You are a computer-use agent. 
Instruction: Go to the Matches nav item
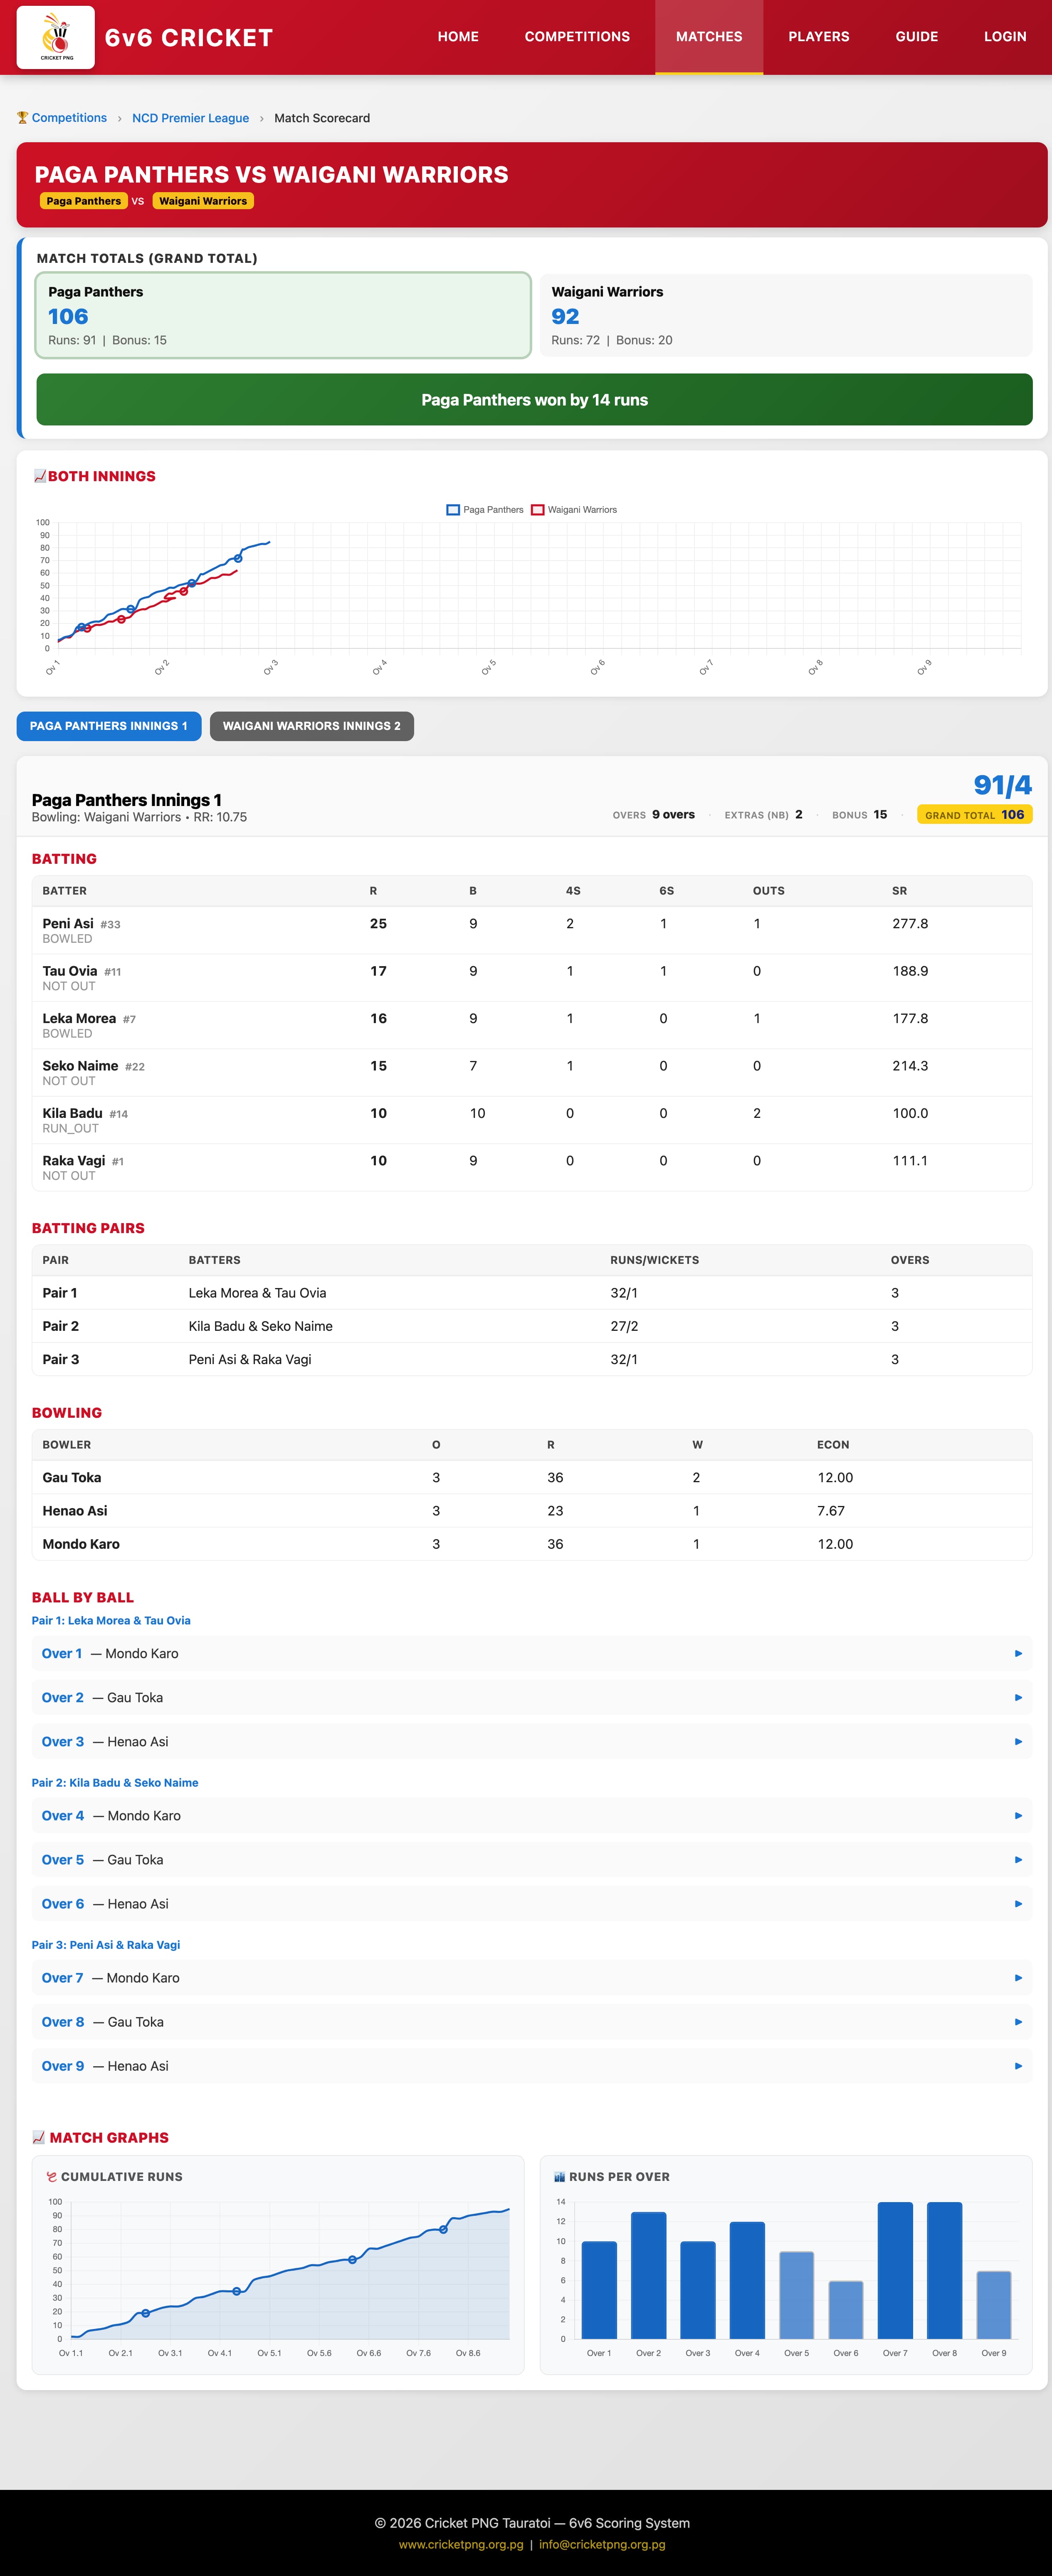pos(709,37)
